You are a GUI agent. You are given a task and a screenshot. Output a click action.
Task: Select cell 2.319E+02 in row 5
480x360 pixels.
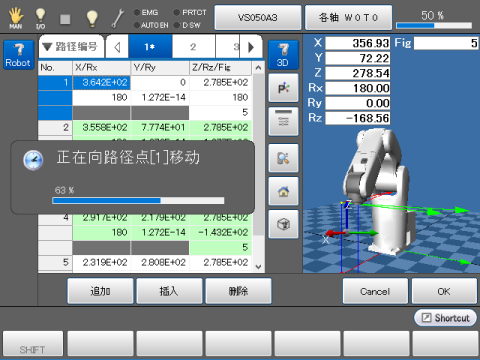pos(102,262)
